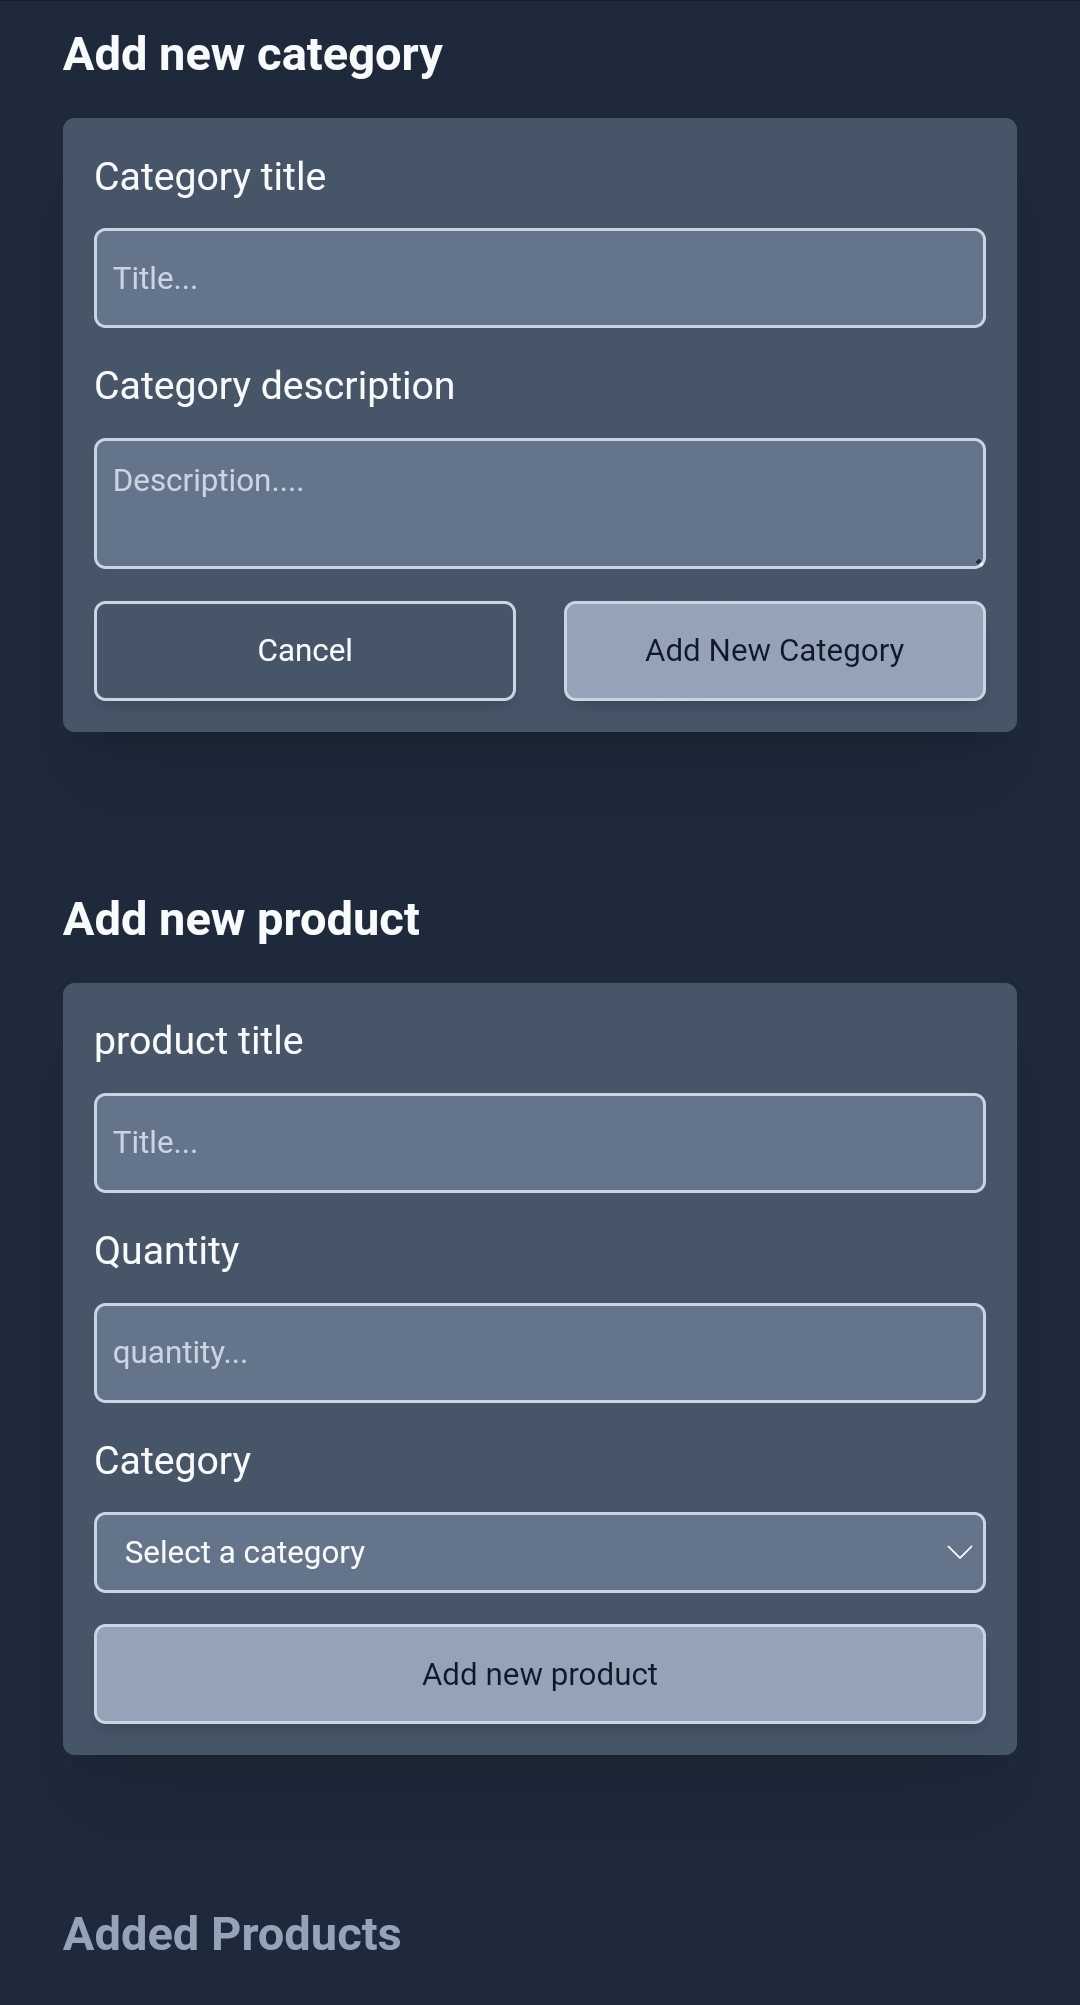The image size is (1080, 2005).
Task: Focus the product title input field
Action: tap(540, 1143)
